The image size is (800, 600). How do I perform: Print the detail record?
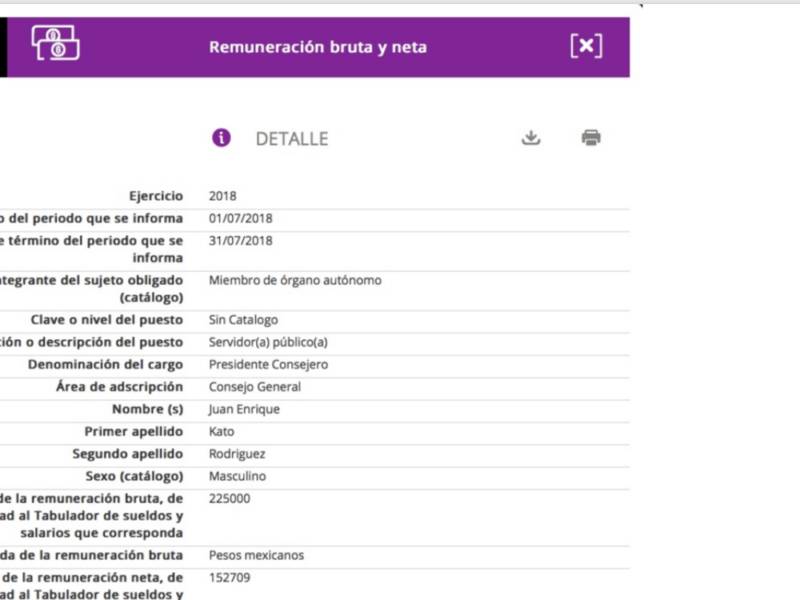coord(591,138)
